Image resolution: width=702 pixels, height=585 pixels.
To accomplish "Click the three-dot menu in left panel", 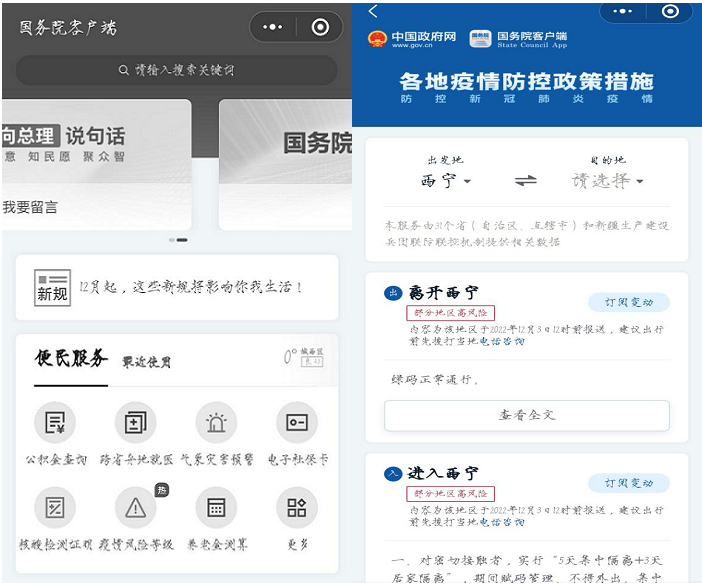I will pos(273,27).
